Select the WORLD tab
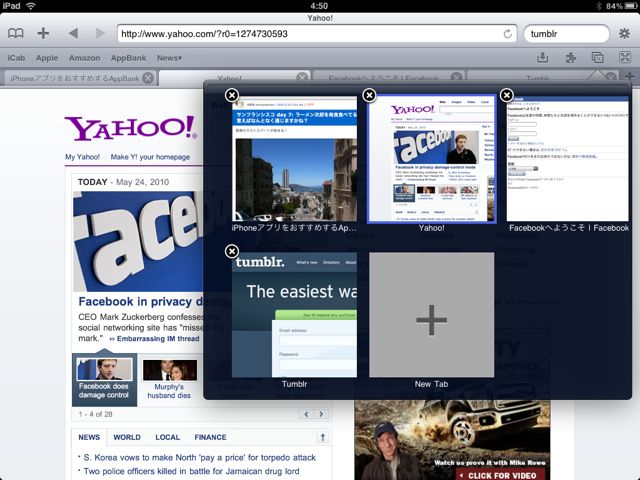 click(127, 437)
